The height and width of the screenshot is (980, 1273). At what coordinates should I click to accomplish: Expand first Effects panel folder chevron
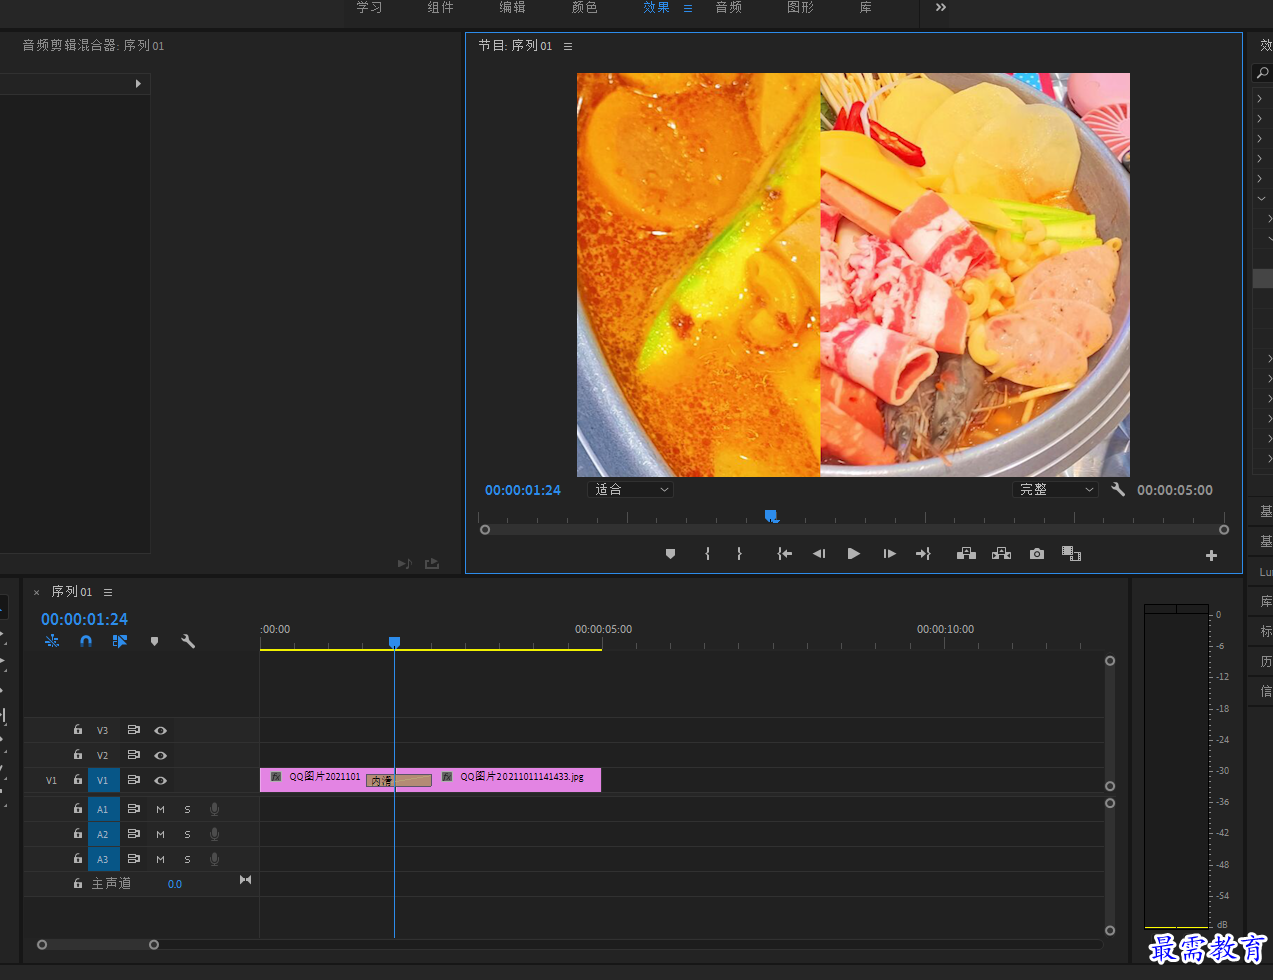[x=1260, y=98]
